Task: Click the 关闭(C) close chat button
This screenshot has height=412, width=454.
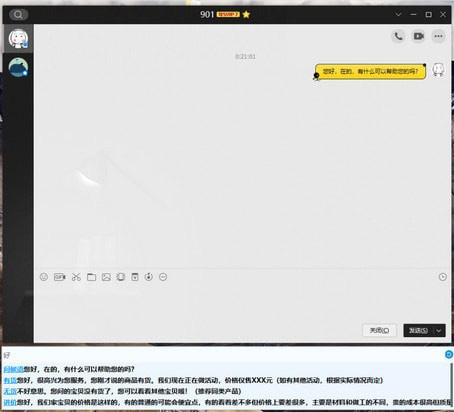Action: coord(379,330)
